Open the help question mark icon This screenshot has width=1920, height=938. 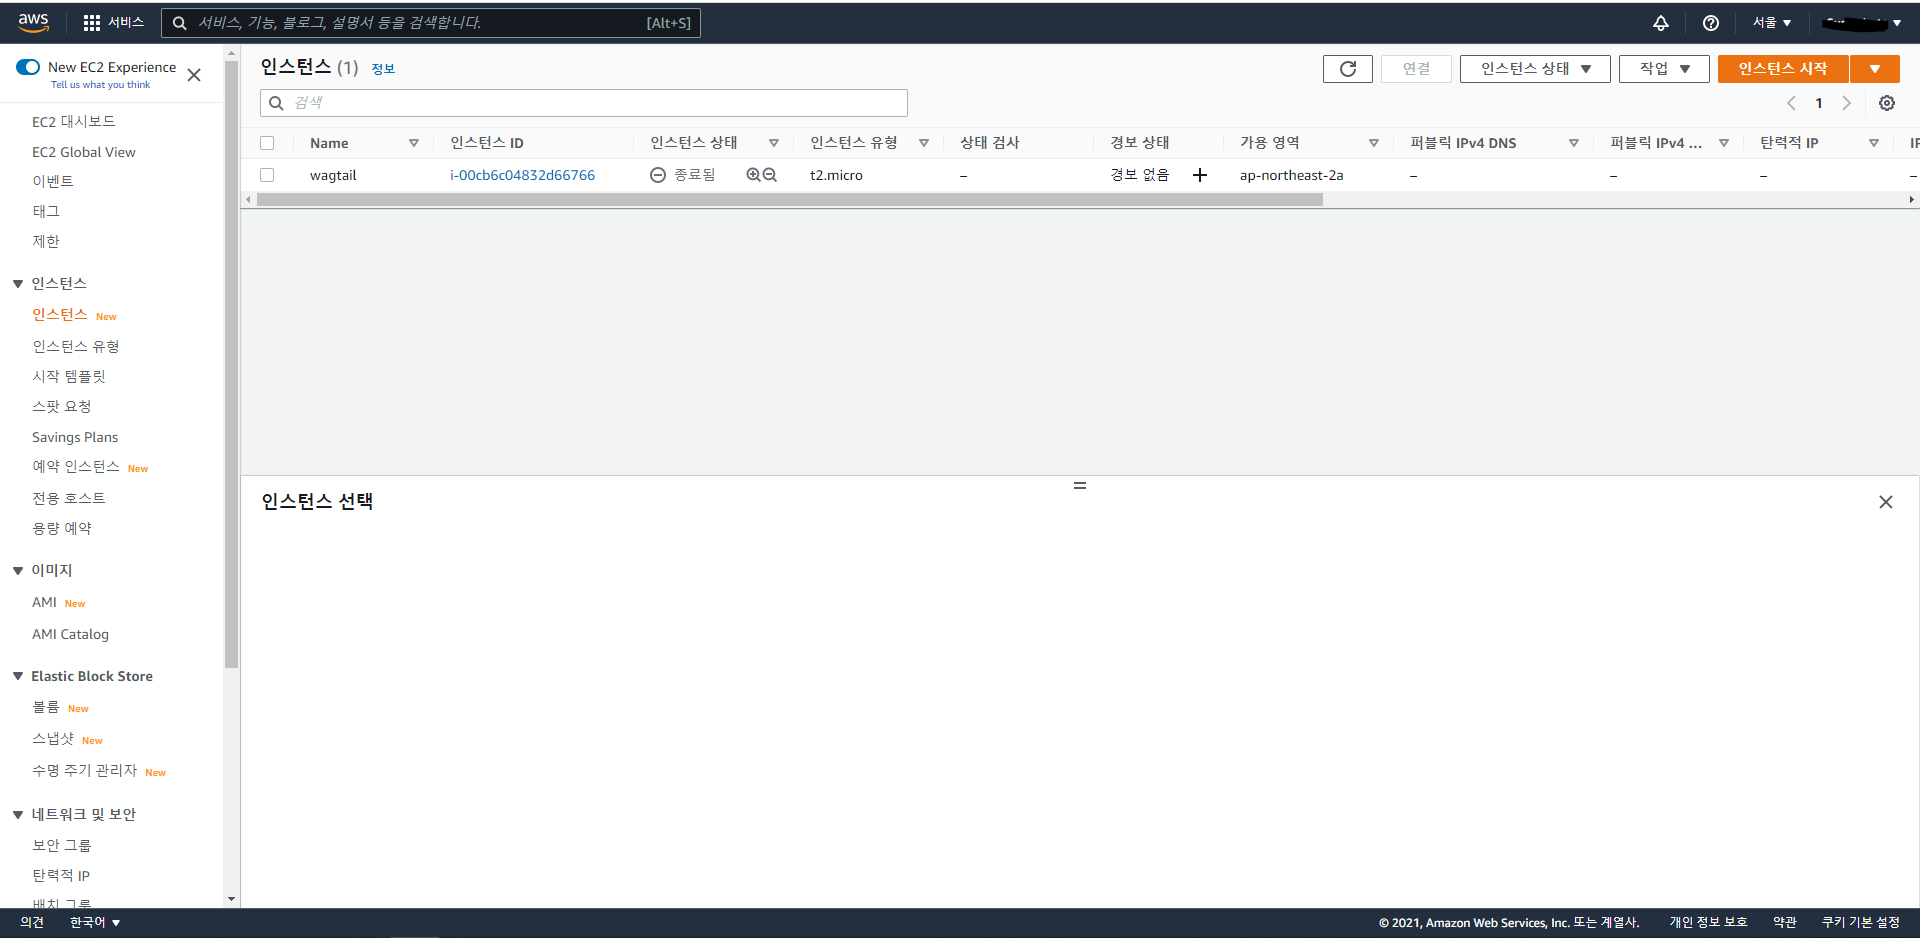[x=1711, y=23]
